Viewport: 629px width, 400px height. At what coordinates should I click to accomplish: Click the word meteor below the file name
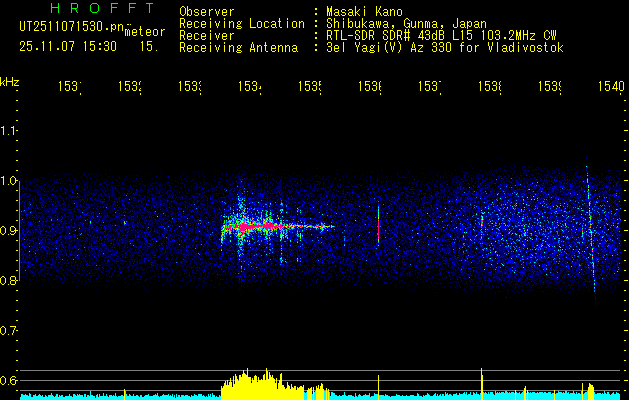click(x=145, y=32)
